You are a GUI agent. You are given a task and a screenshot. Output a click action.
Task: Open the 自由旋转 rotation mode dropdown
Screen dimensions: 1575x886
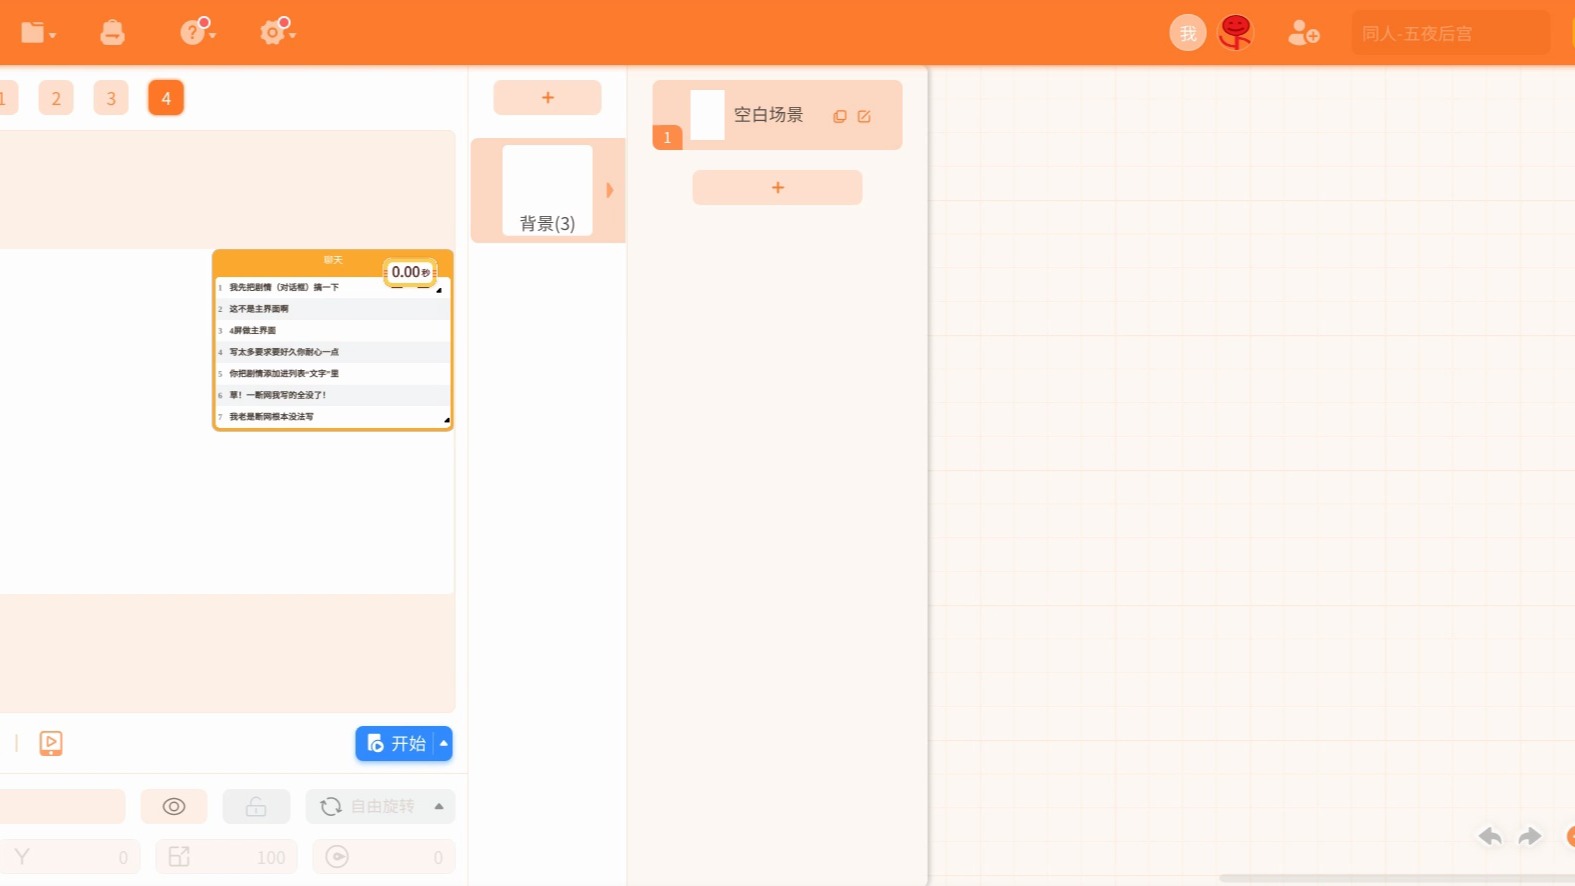point(380,806)
